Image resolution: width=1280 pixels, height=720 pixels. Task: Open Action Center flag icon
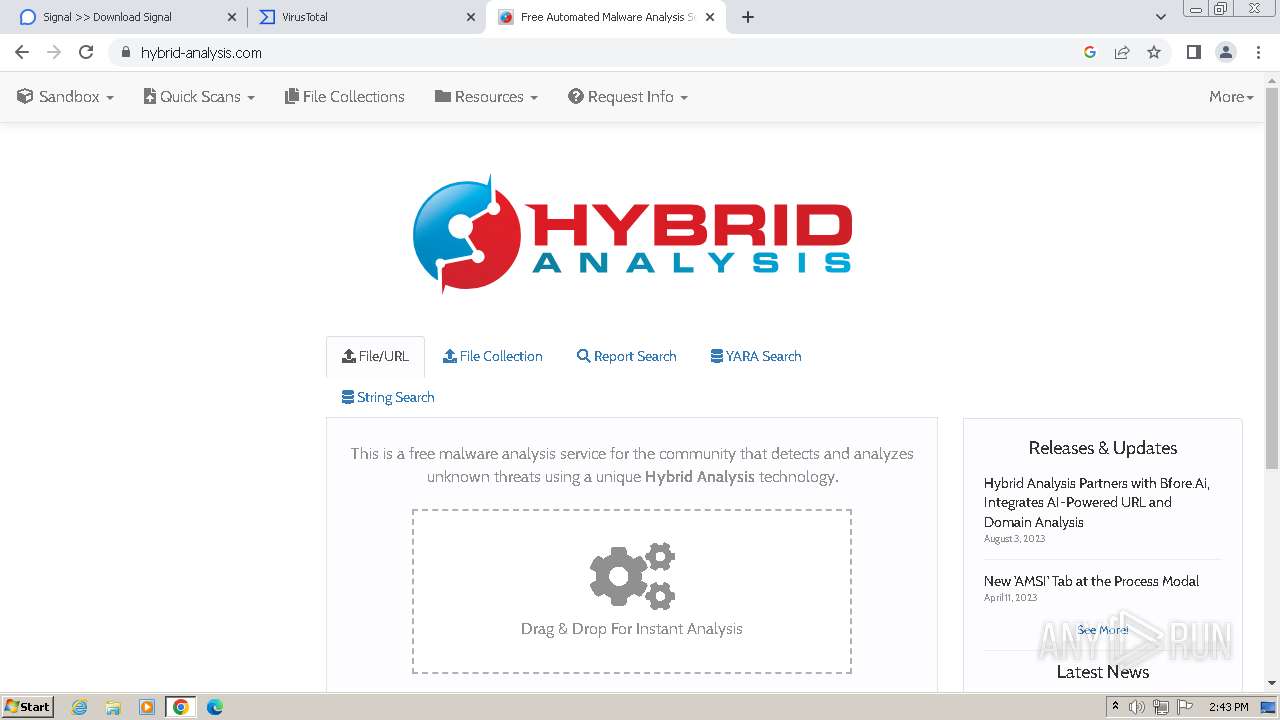click(x=1185, y=707)
